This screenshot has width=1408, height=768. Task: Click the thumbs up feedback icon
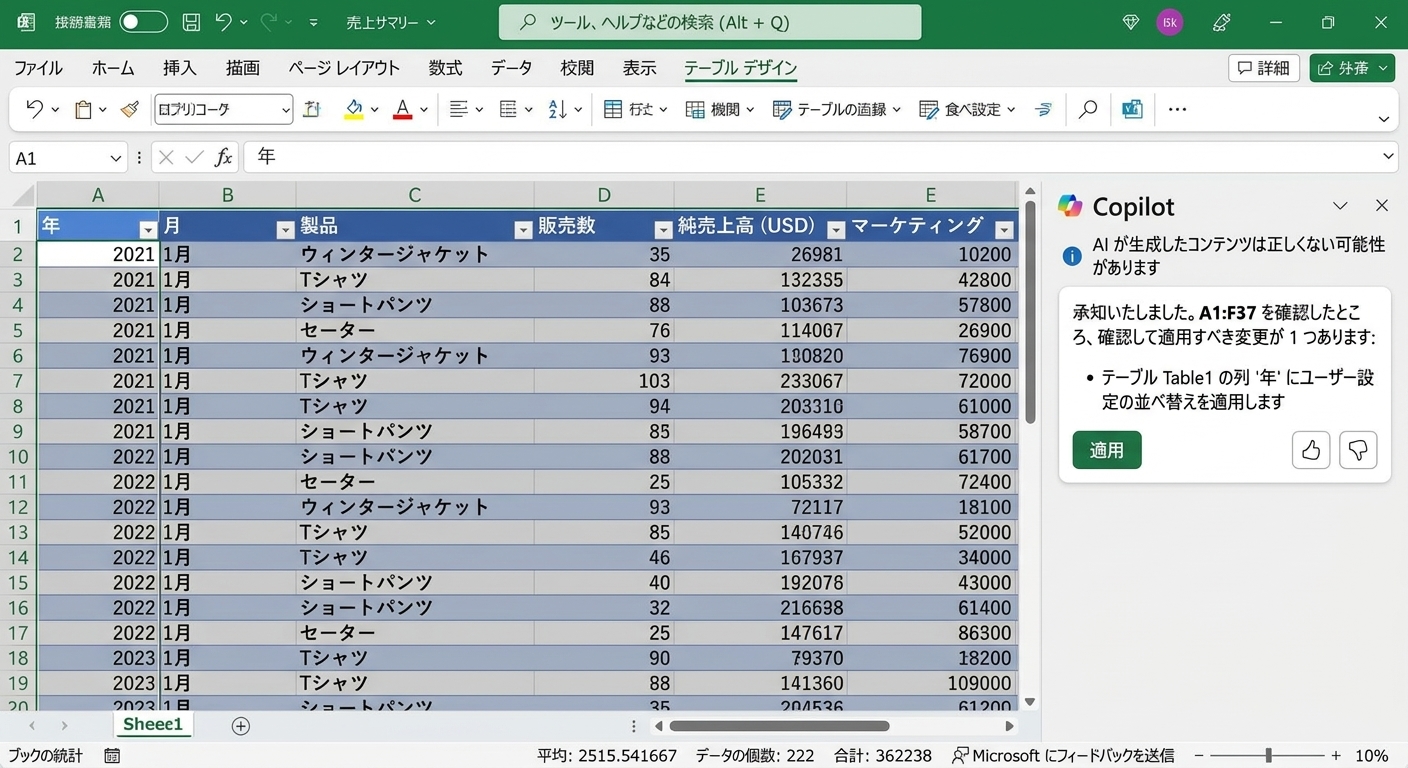[1311, 450]
